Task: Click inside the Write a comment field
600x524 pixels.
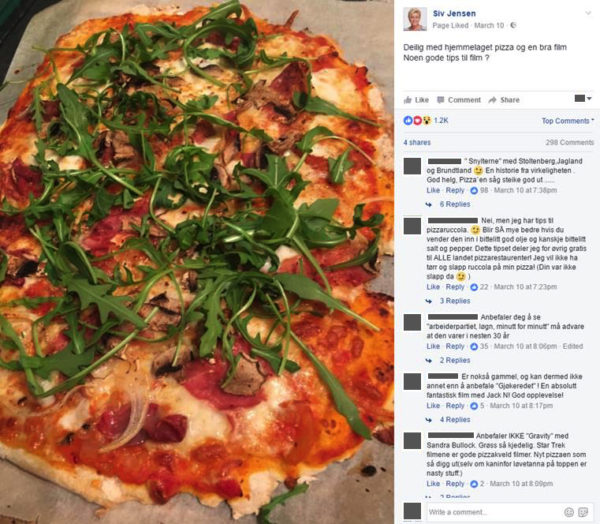Action: [x=494, y=512]
